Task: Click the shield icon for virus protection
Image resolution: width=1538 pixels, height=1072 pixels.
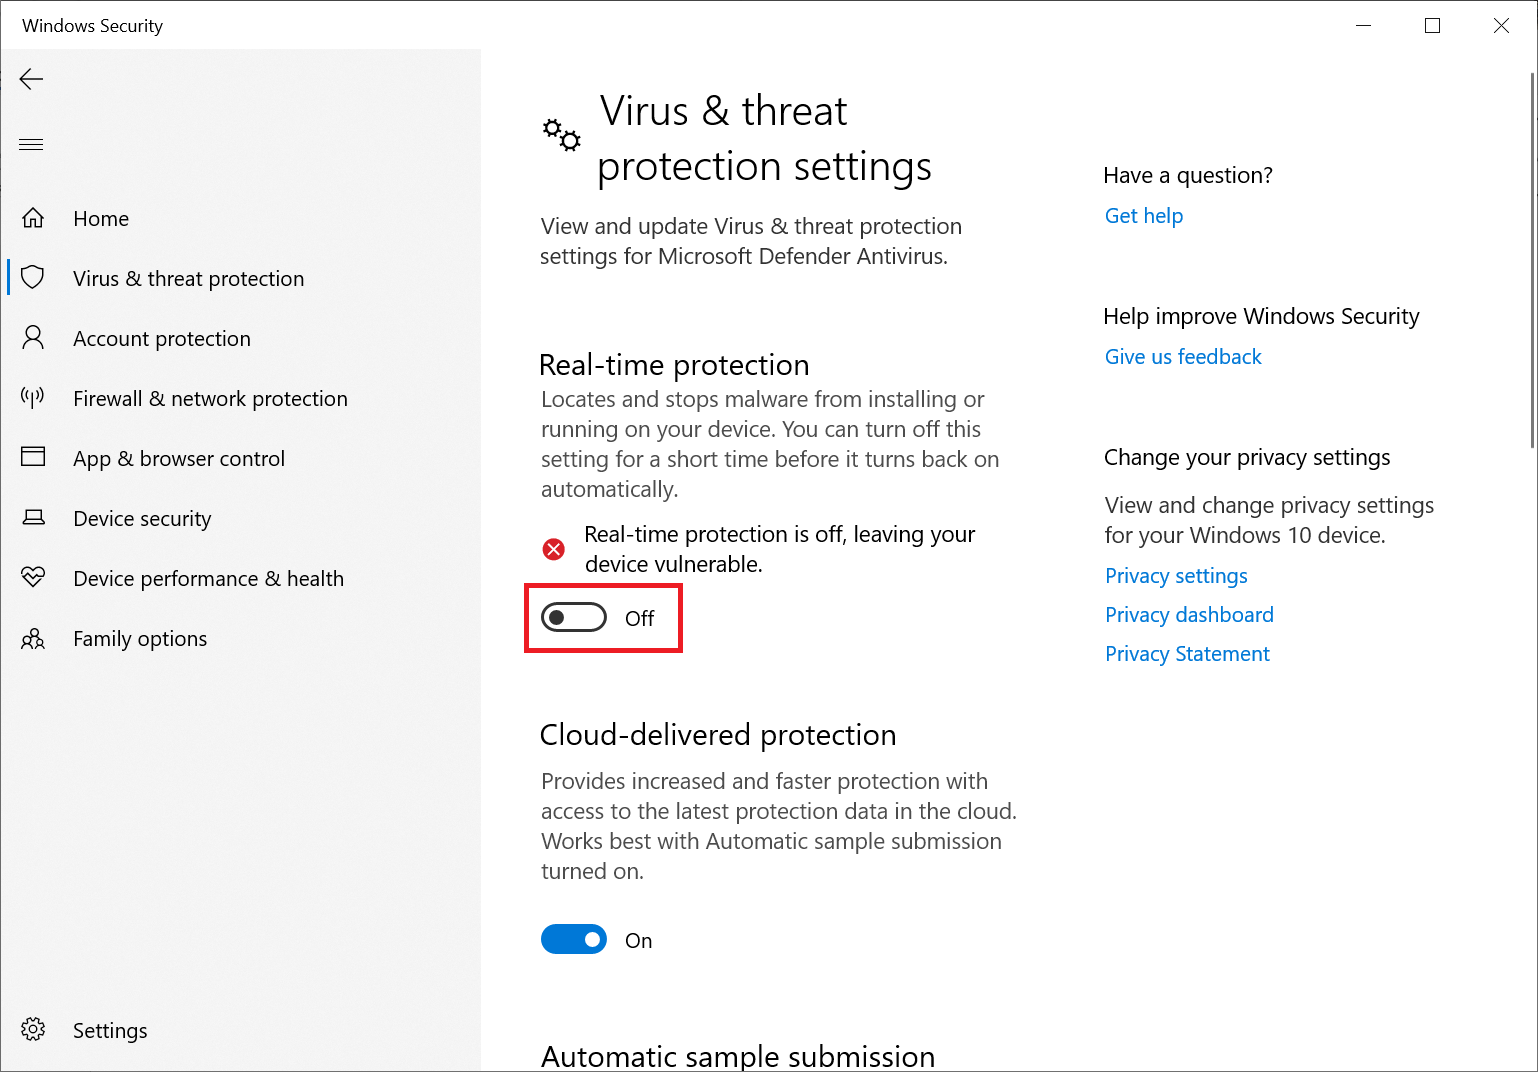Action: click(x=33, y=277)
